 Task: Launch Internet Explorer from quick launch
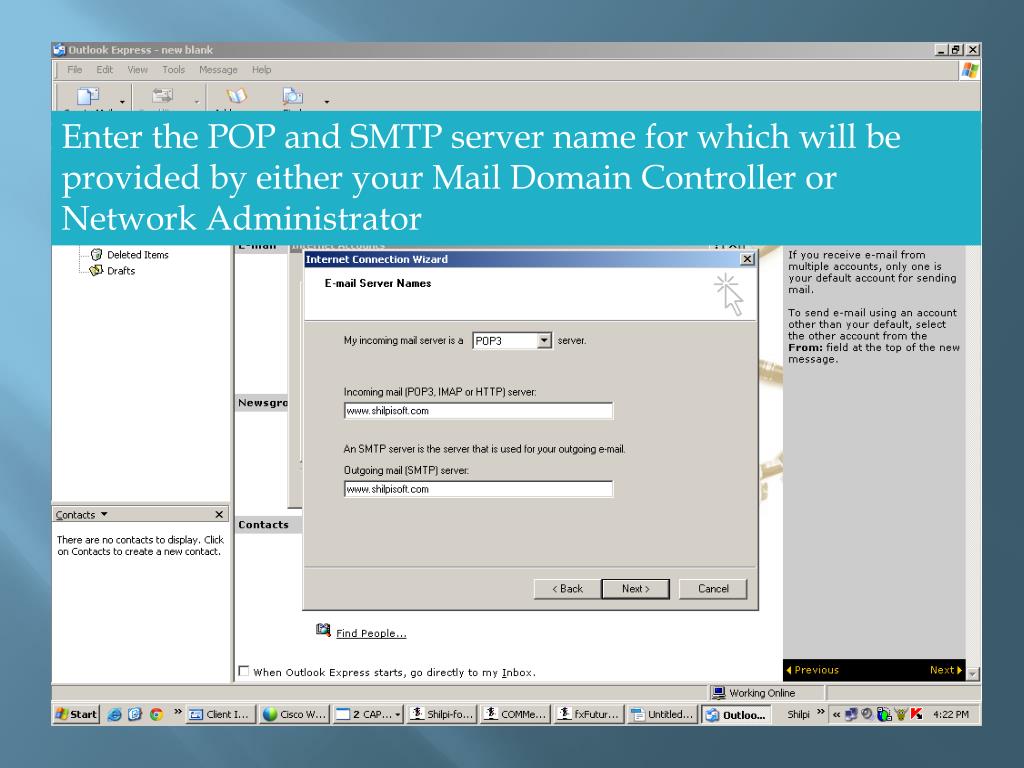tap(114, 714)
